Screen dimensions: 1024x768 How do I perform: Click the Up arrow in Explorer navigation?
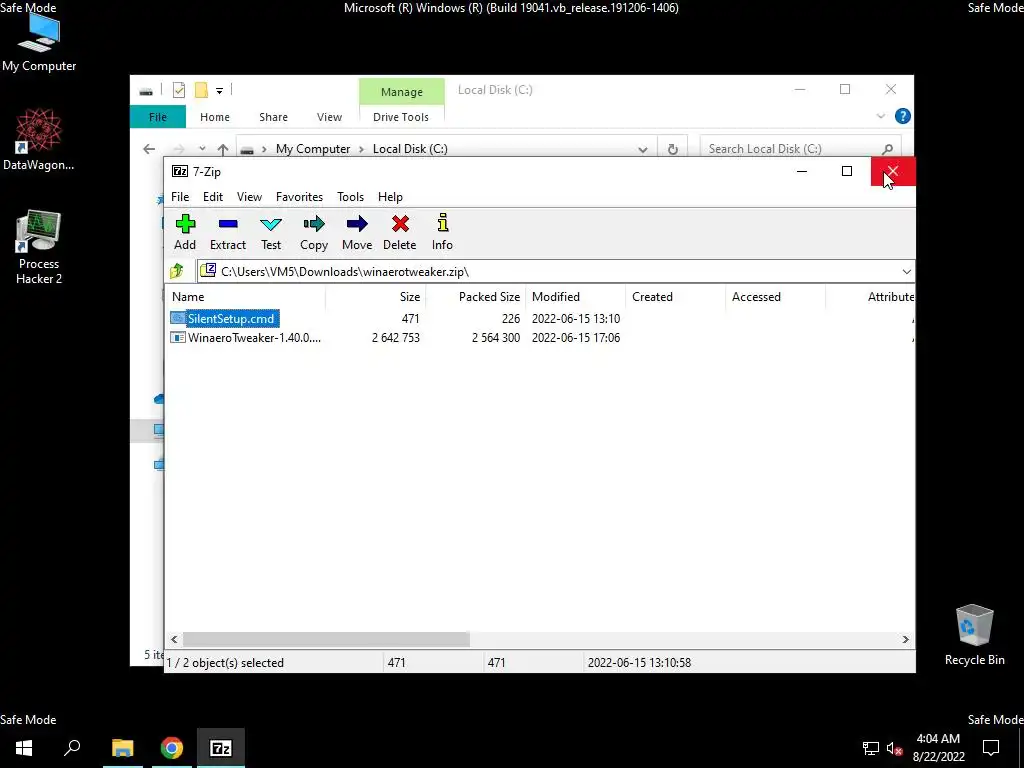[x=223, y=149]
